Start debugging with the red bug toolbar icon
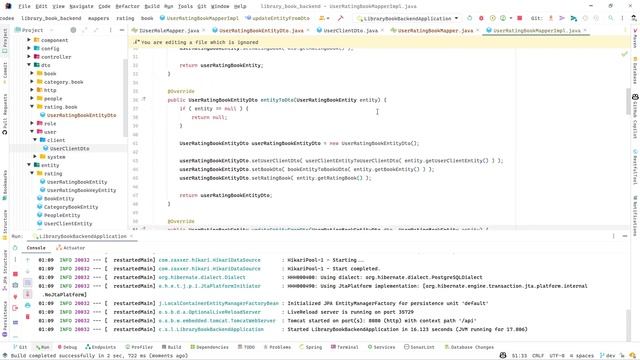 coord(481,18)
